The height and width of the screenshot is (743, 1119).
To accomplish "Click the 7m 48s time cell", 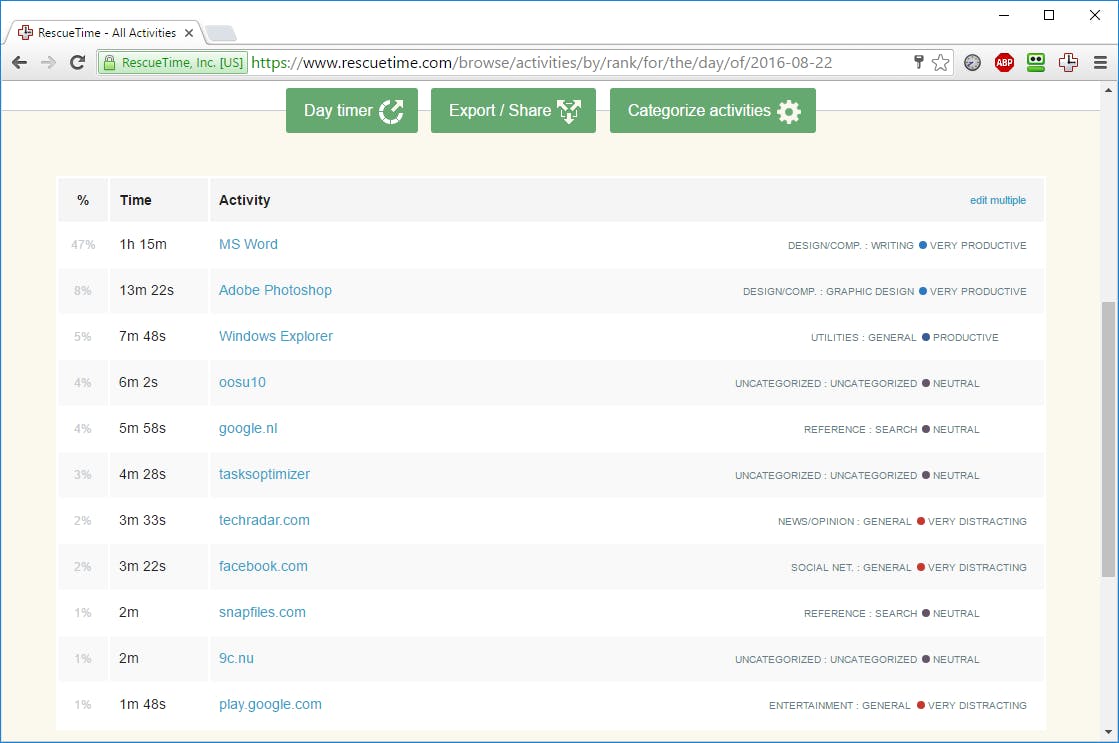I will [x=142, y=336].
